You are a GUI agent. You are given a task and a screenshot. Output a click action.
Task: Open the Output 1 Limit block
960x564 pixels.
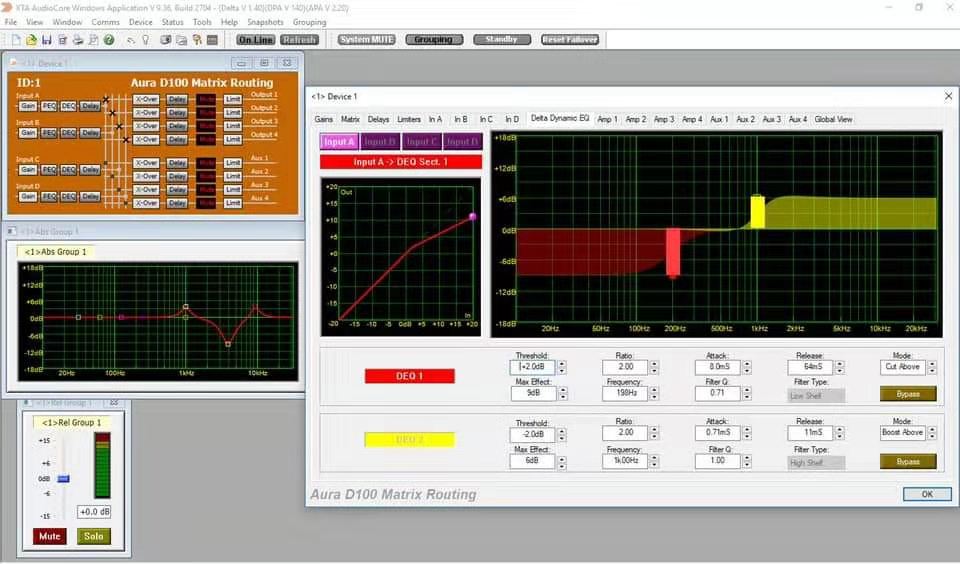point(233,99)
